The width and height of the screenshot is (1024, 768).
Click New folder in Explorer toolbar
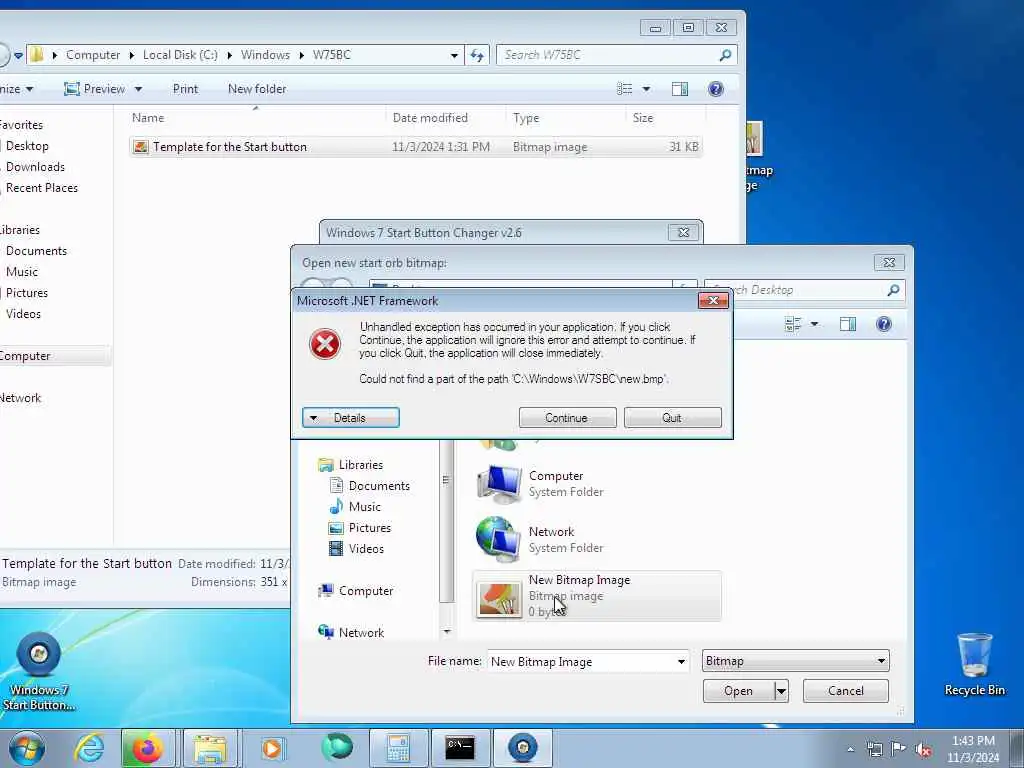pos(257,89)
